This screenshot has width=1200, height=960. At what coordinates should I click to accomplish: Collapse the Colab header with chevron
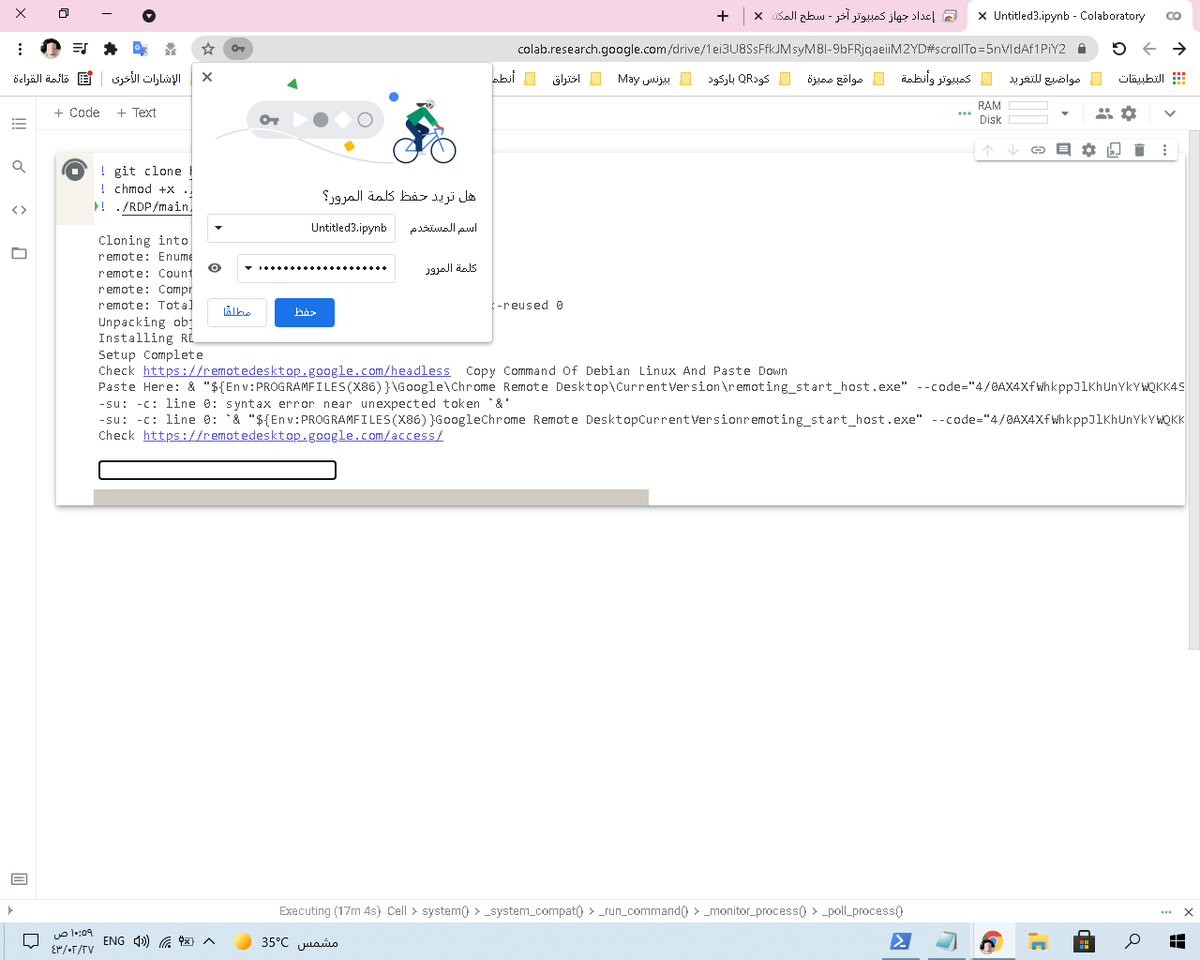tap(1170, 114)
